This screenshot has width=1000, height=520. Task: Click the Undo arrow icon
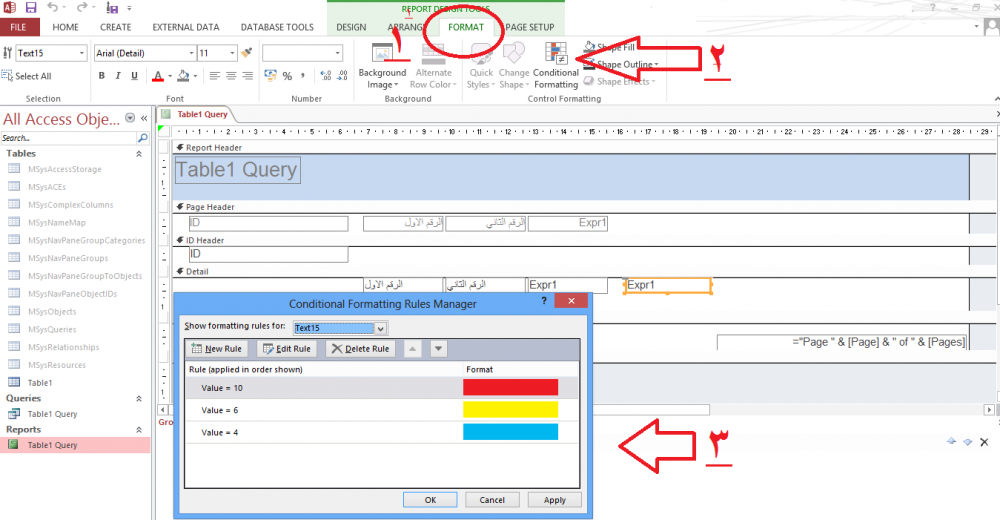[x=52, y=8]
